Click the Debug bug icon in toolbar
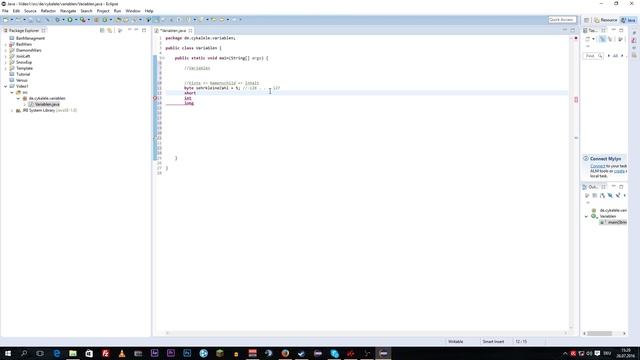The width and height of the screenshot is (640, 360). click(57, 20)
